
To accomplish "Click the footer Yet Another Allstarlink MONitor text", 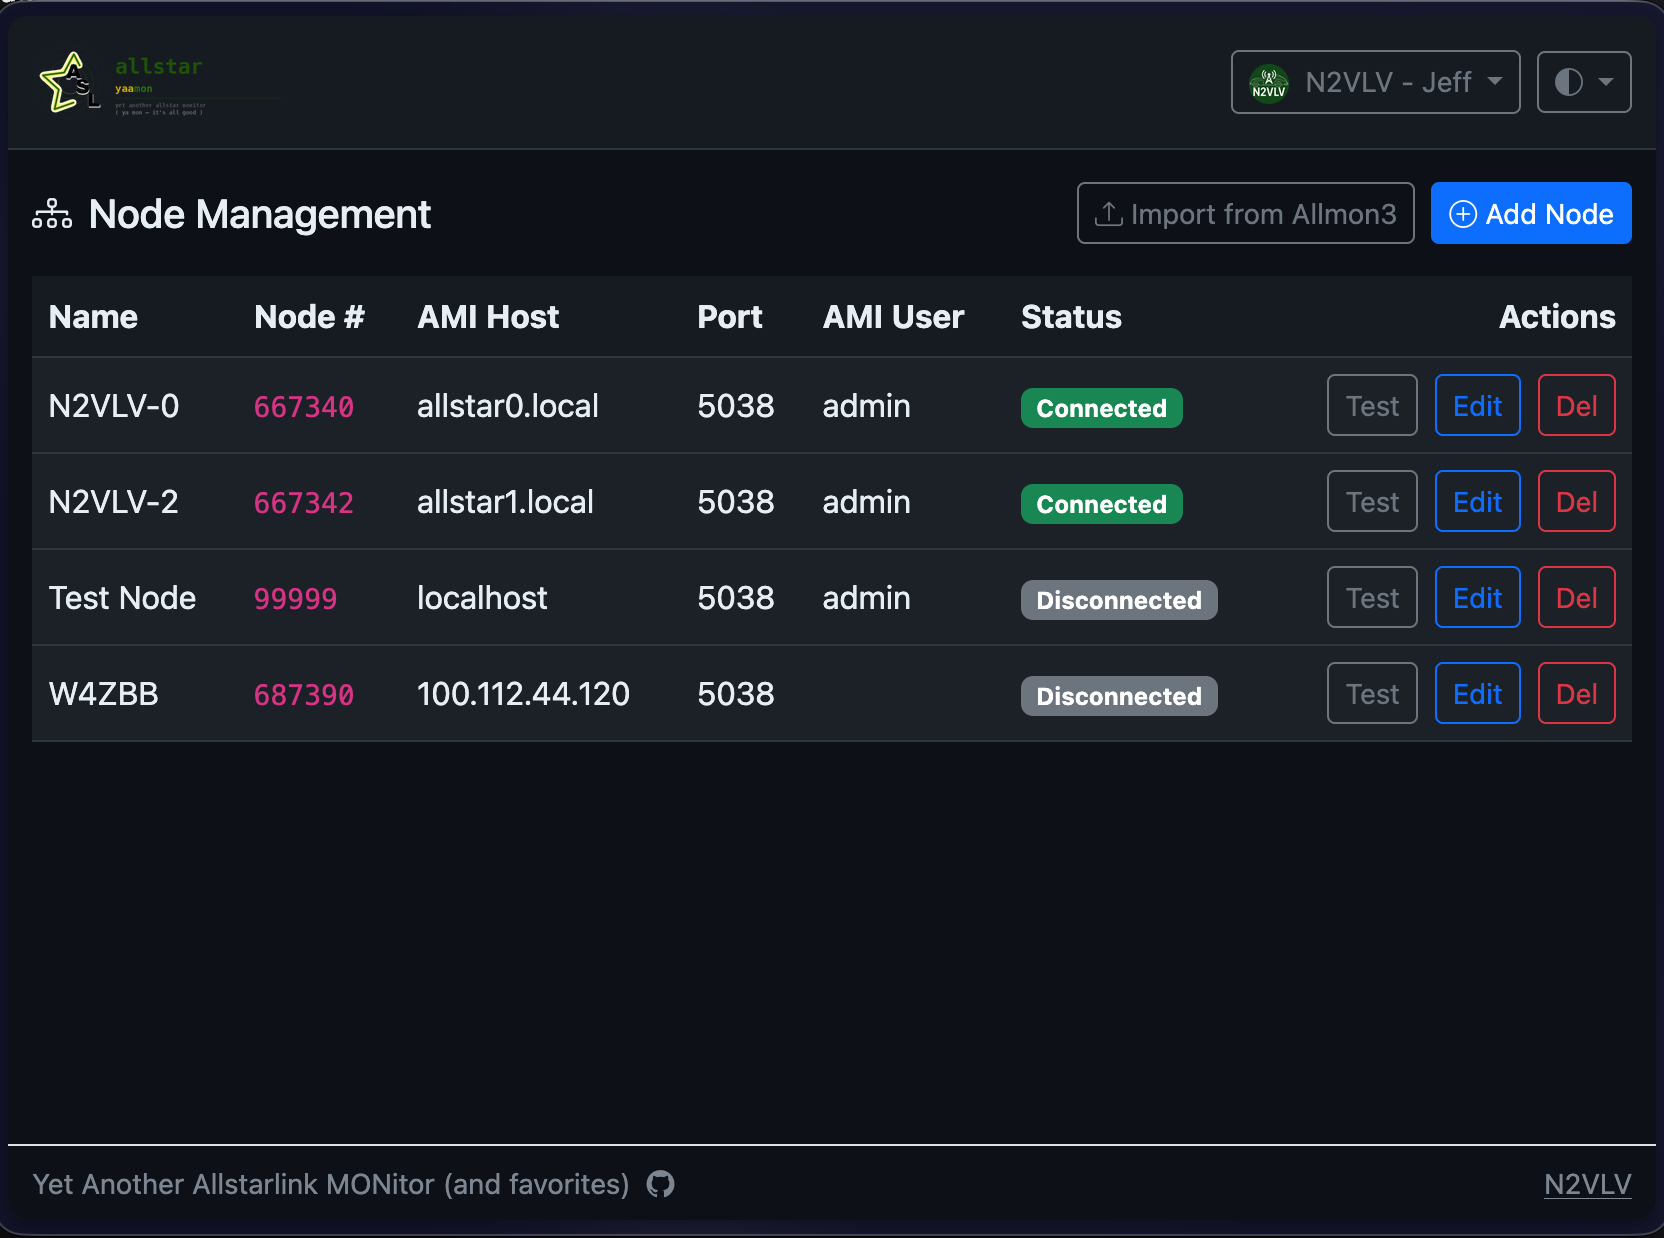I will coord(331,1184).
